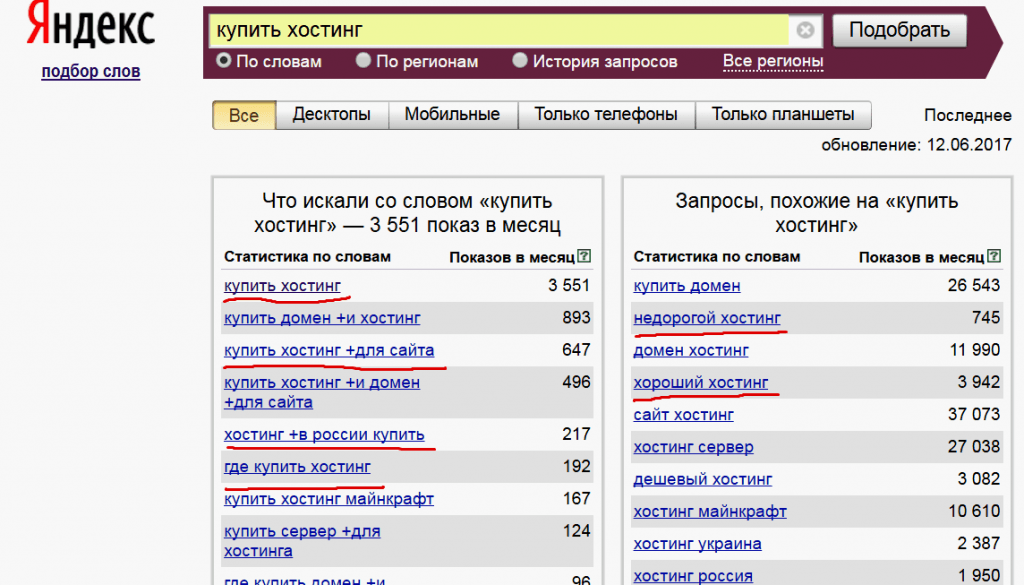Open the дешевый хостинг link
Viewport: 1024px width, 585px height.
pos(703,479)
